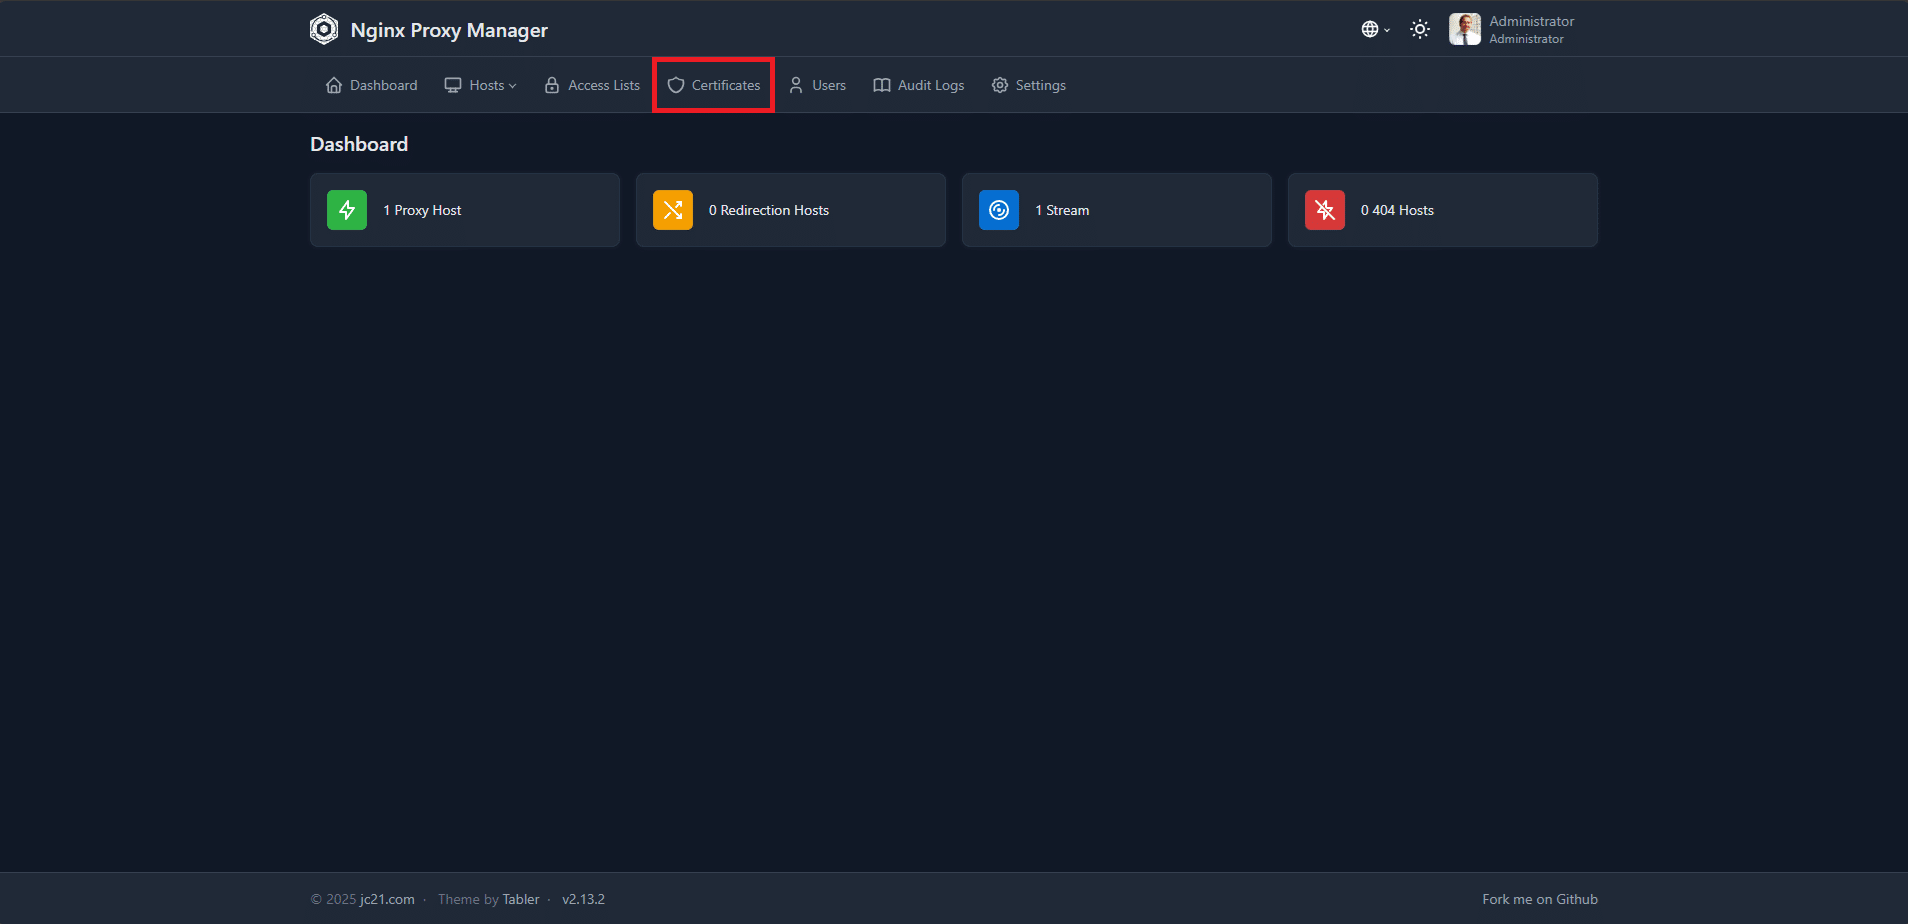The height and width of the screenshot is (924, 1908).
Task: Click Fork me on Github link
Action: (x=1539, y=899)
